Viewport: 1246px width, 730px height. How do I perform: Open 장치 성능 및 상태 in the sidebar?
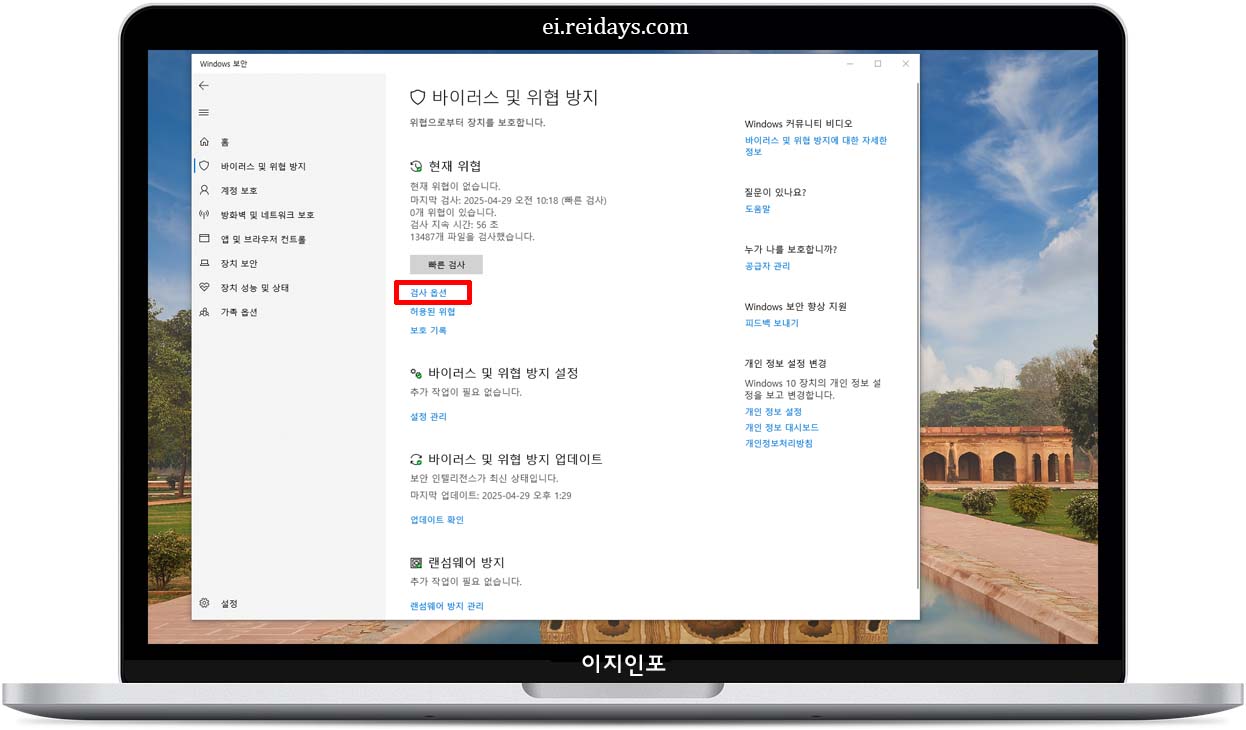click(x=255, y=288)
